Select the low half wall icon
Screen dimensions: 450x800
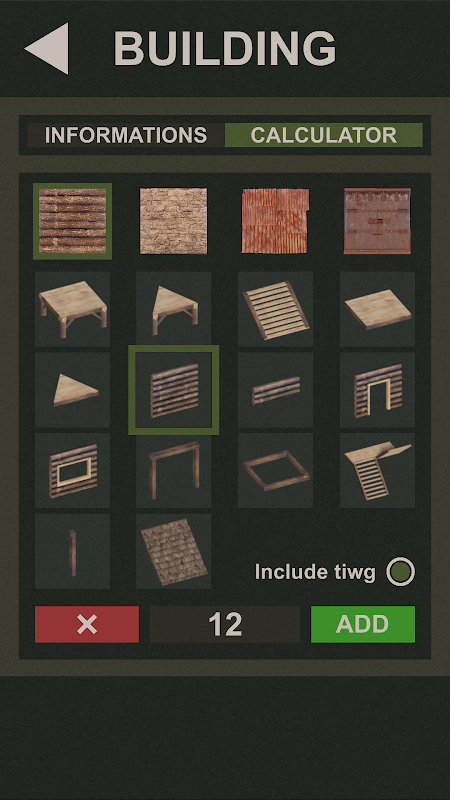276,390
